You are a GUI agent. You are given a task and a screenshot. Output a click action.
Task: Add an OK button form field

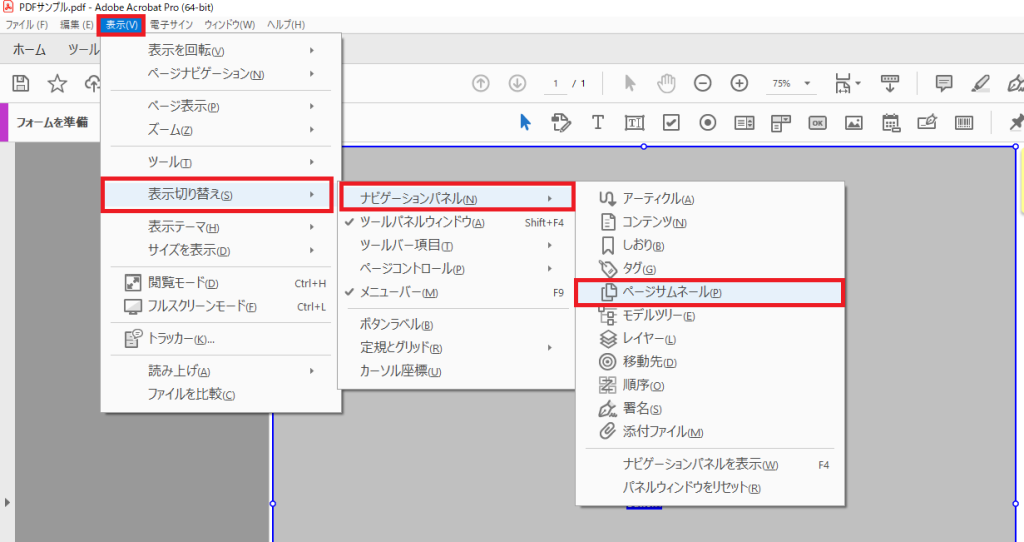(818, 122)
